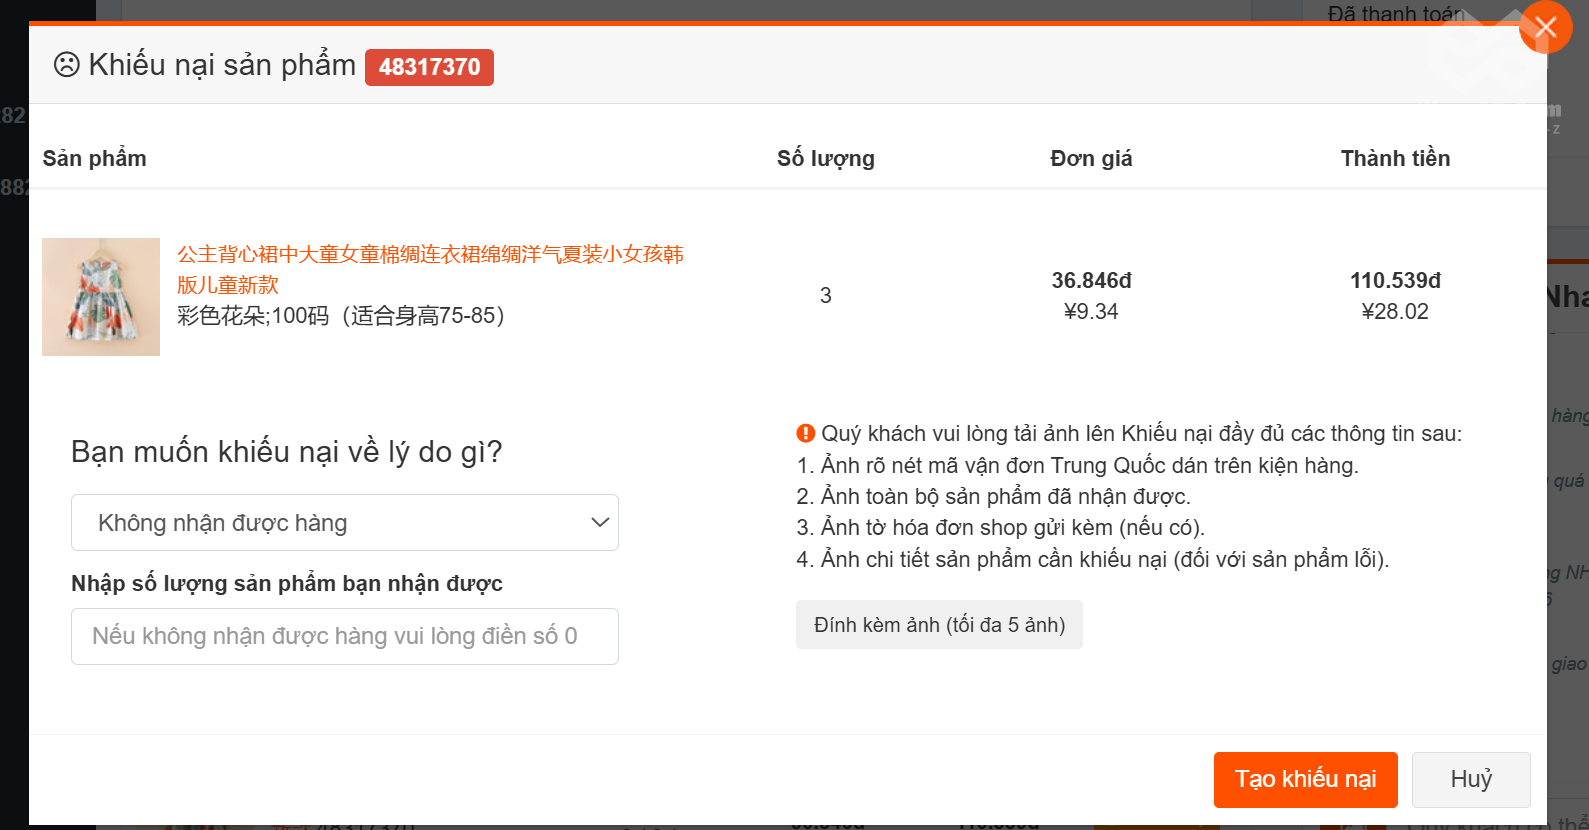Select the order number badge 48317370
This screenshot has height=830, width=1589.
point(429,67)
